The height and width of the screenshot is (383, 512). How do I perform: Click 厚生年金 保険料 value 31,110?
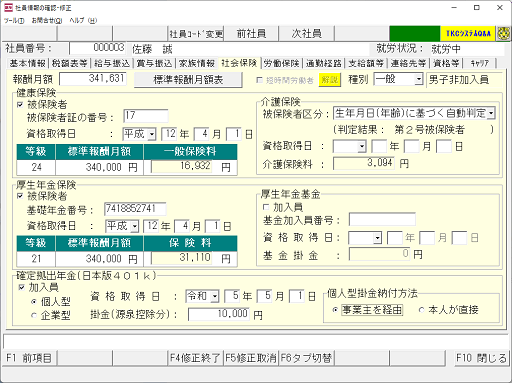click(181, 258)
